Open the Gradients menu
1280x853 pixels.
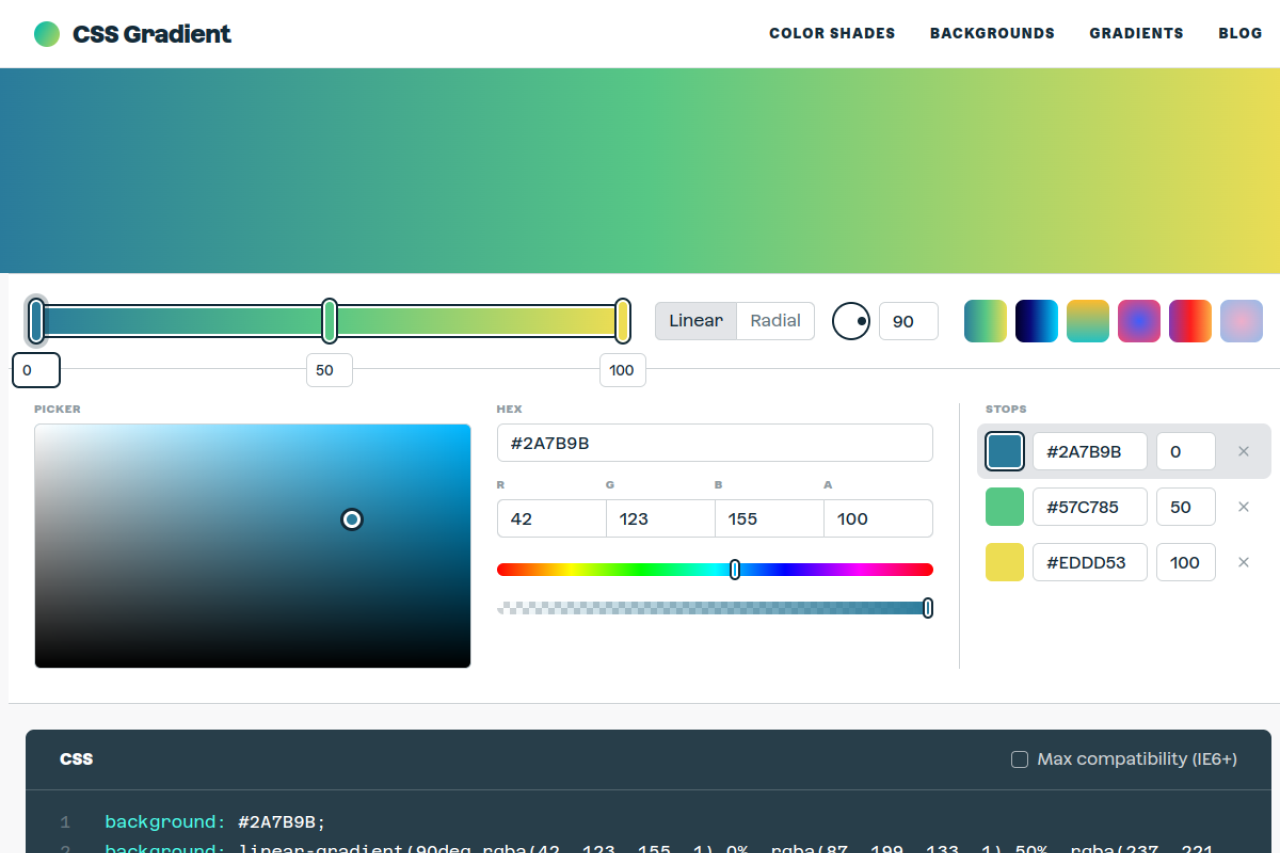pos(1136,33)
